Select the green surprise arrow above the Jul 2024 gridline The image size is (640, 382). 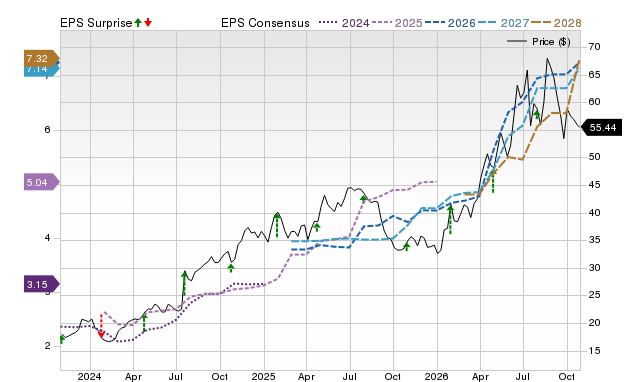click(184, 283)
